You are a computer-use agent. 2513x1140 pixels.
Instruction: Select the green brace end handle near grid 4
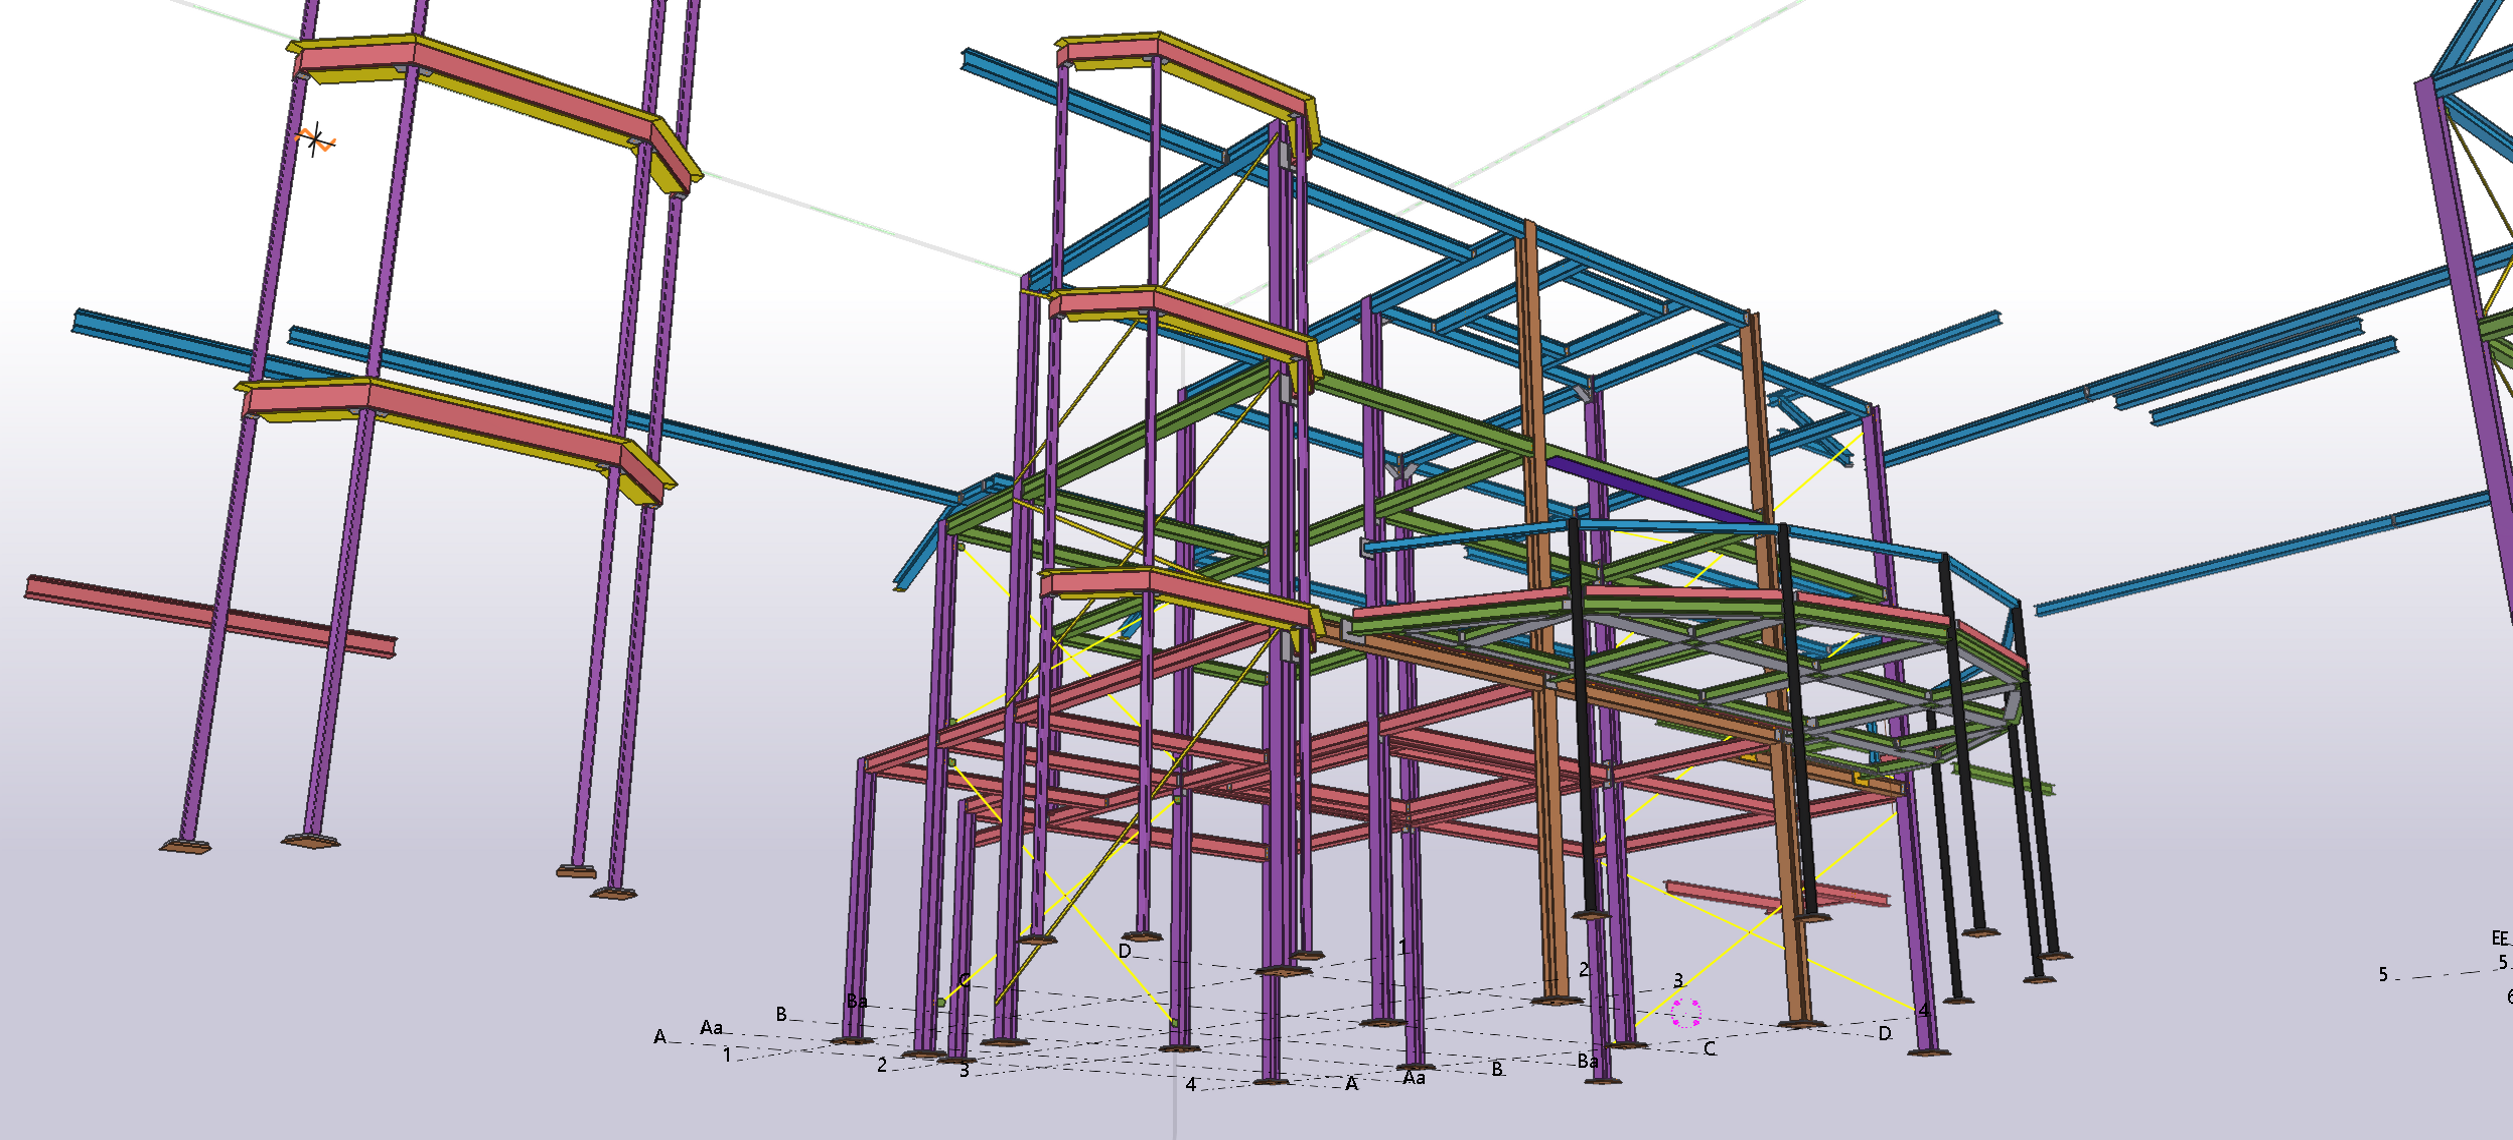pyautogui.click(x=1174, y=1023)
